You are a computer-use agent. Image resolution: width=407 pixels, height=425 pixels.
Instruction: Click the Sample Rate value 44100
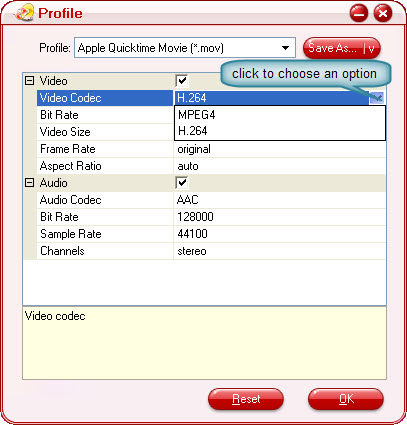[192, 234]
